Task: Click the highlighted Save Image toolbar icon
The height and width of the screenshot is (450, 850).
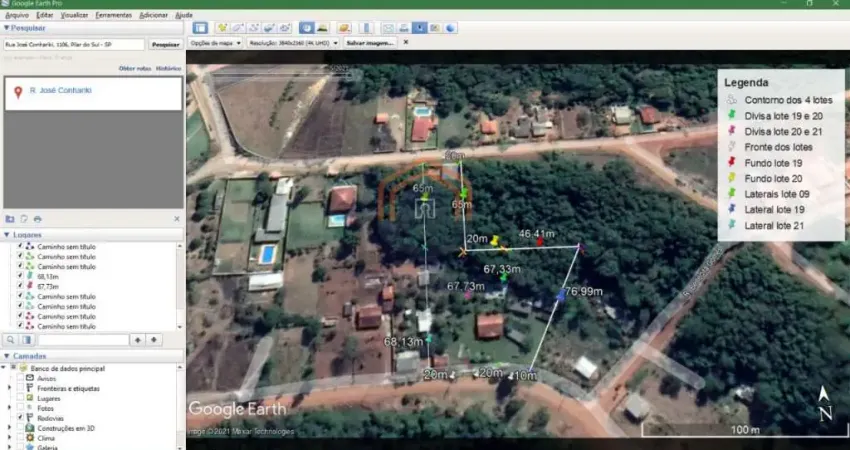Action: (420, 28)
